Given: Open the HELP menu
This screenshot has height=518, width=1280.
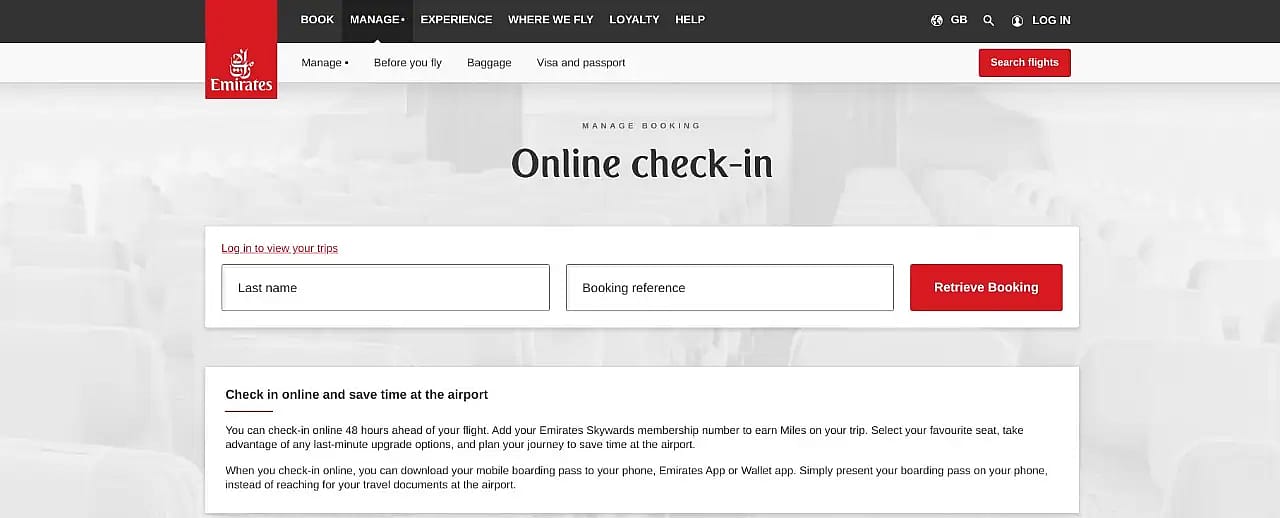Looking at the screenshot, I should tap(690, 20).
